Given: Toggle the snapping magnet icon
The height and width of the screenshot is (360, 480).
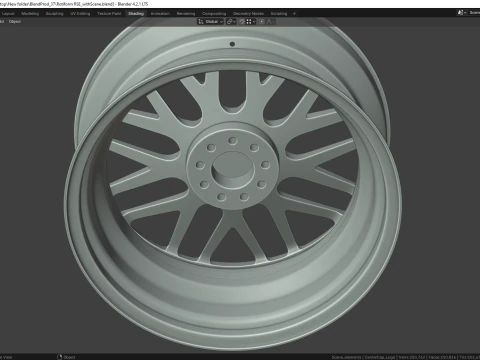Looking at the screenshot, I should (242, 22).
